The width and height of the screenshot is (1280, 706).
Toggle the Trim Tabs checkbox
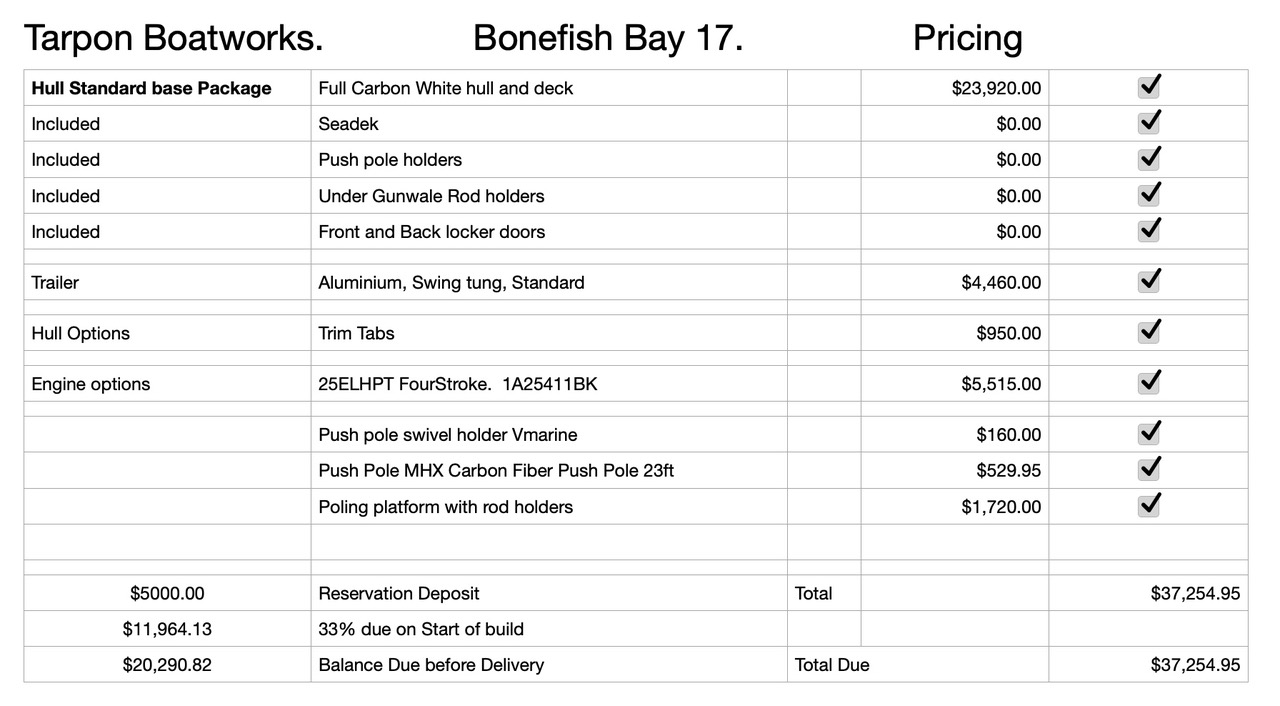pos(1149,333)
